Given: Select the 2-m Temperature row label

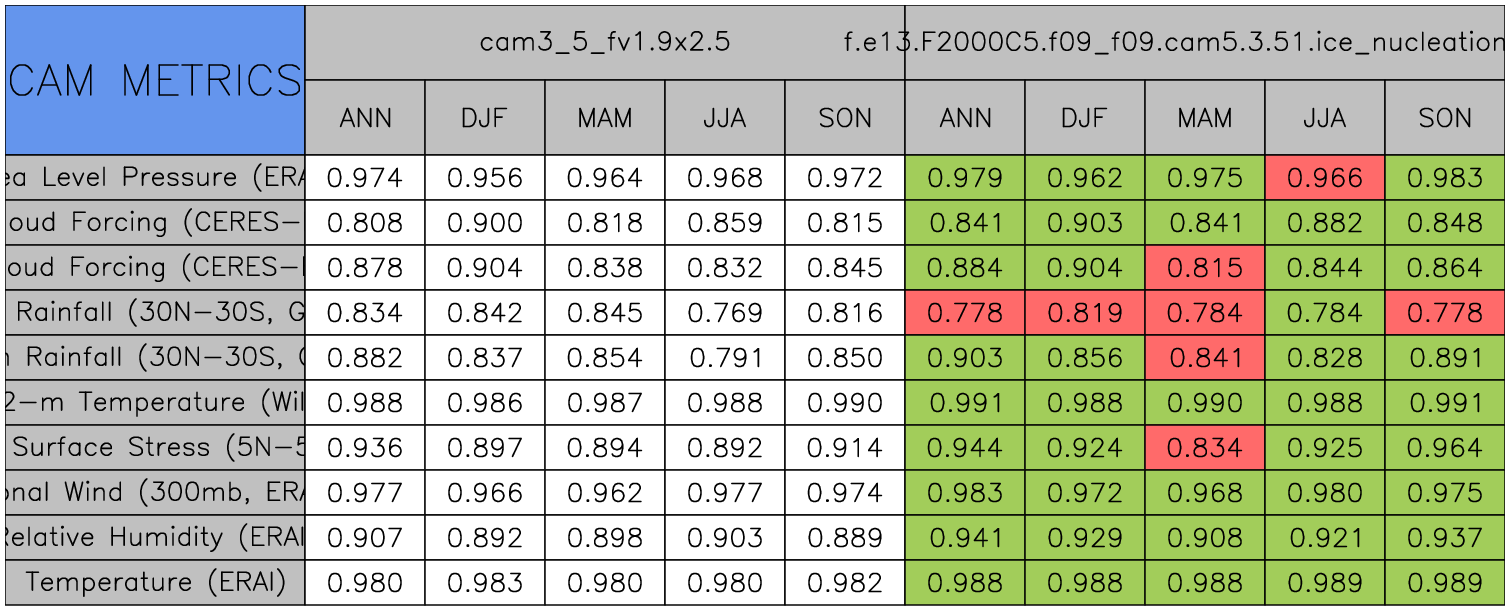Looking at the screenshot, I should pyautogui.click(x=155, y=403).
